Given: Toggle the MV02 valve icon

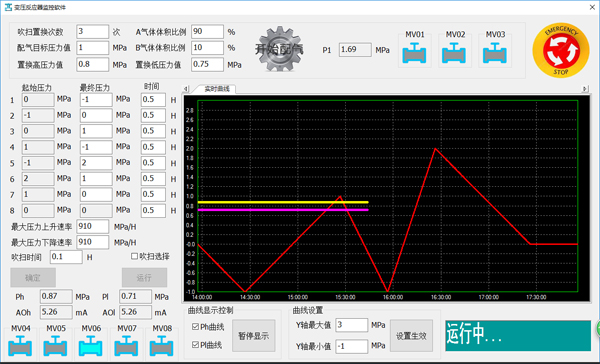Looking at the screenshot, I should (454, 53).
